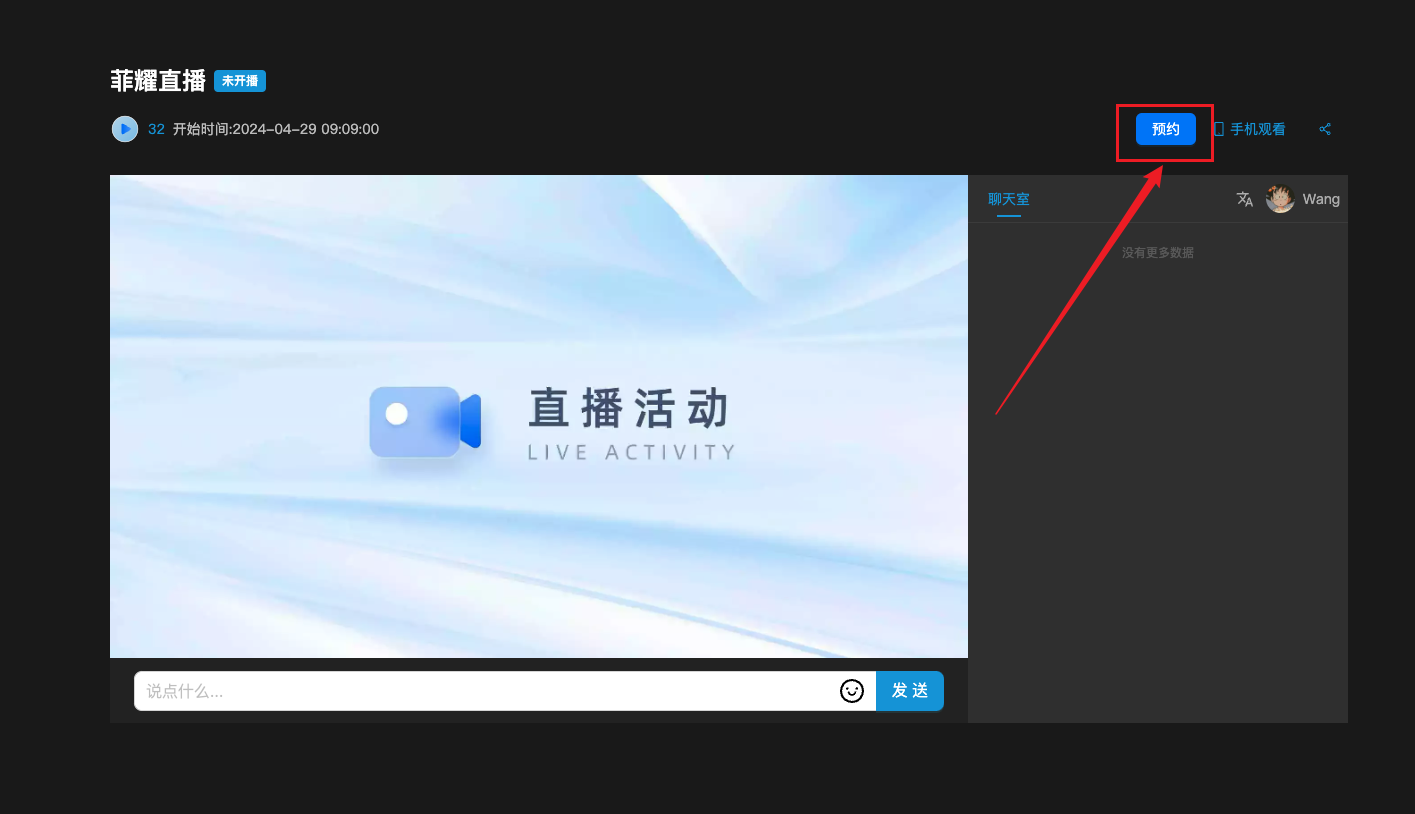
Task: Switch to the 聊天室 tab
Action: pyautogui.click(x=1008, y=199)
